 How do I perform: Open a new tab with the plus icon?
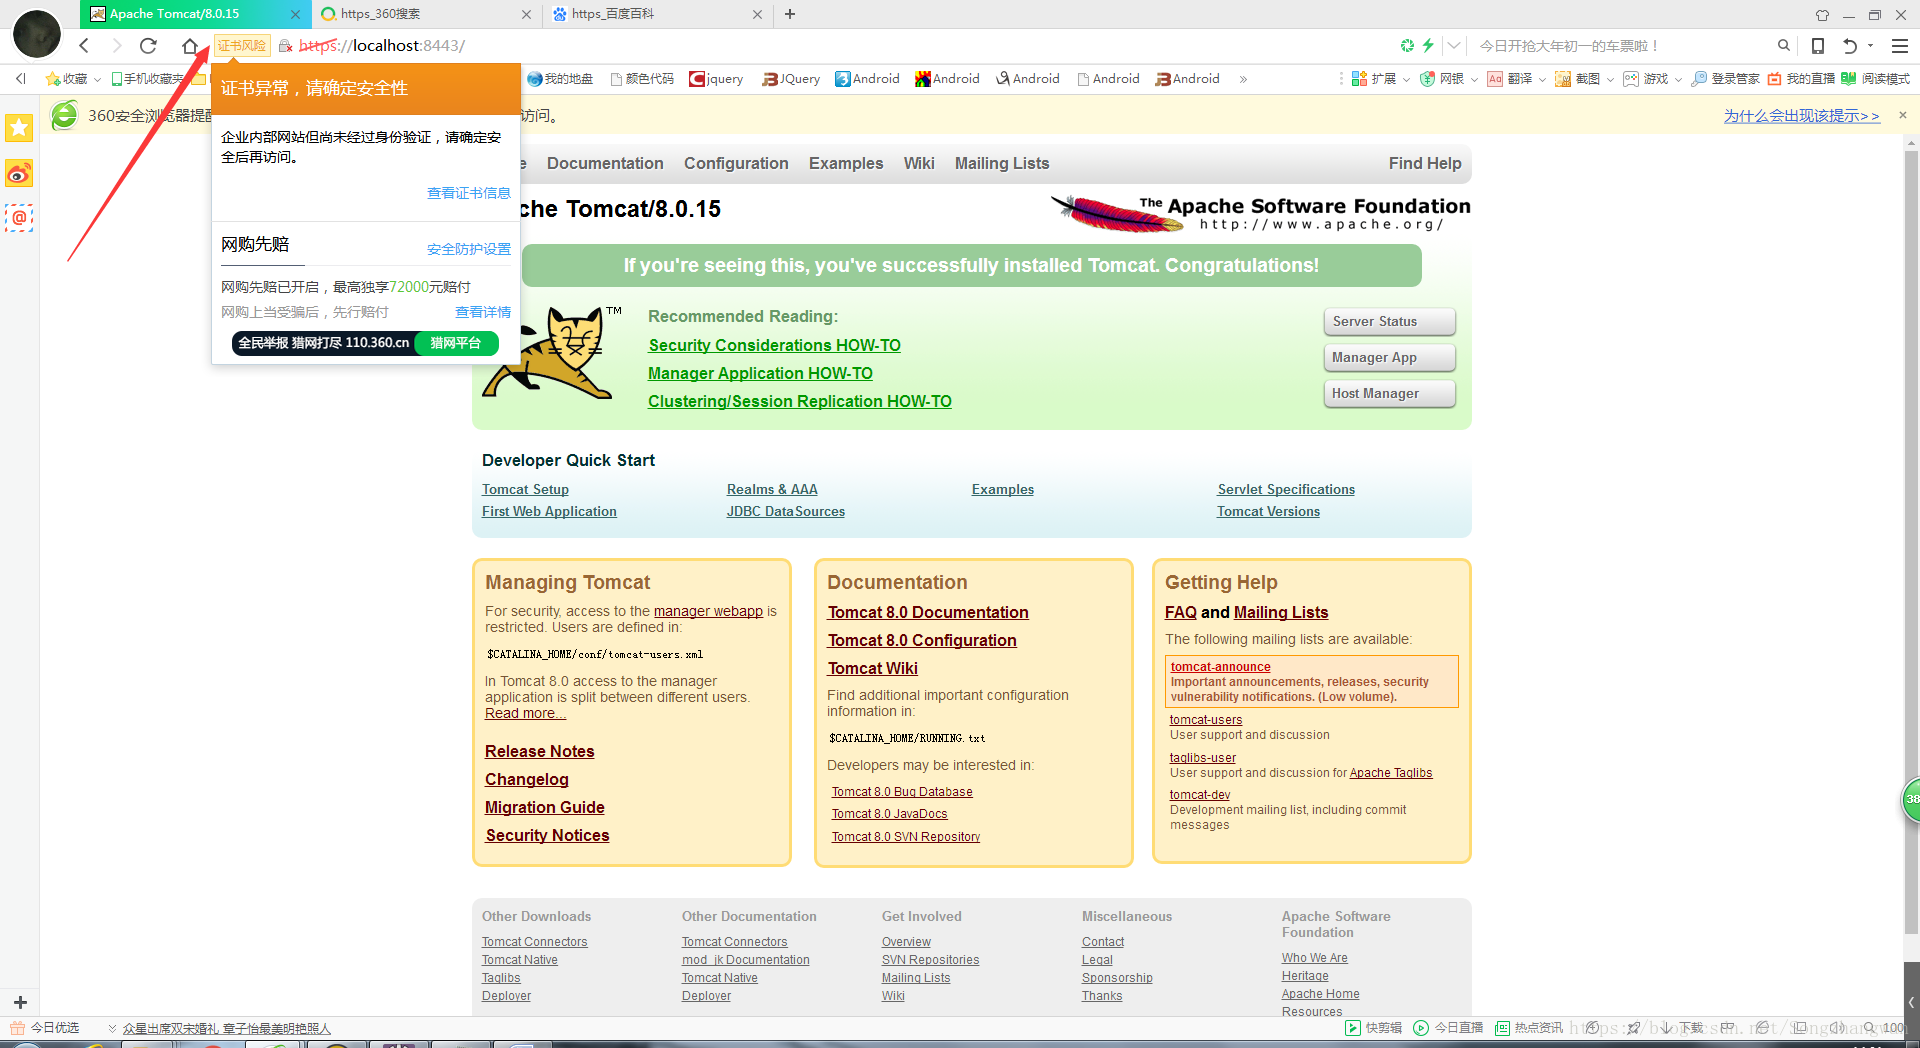[x=790, y=14]
